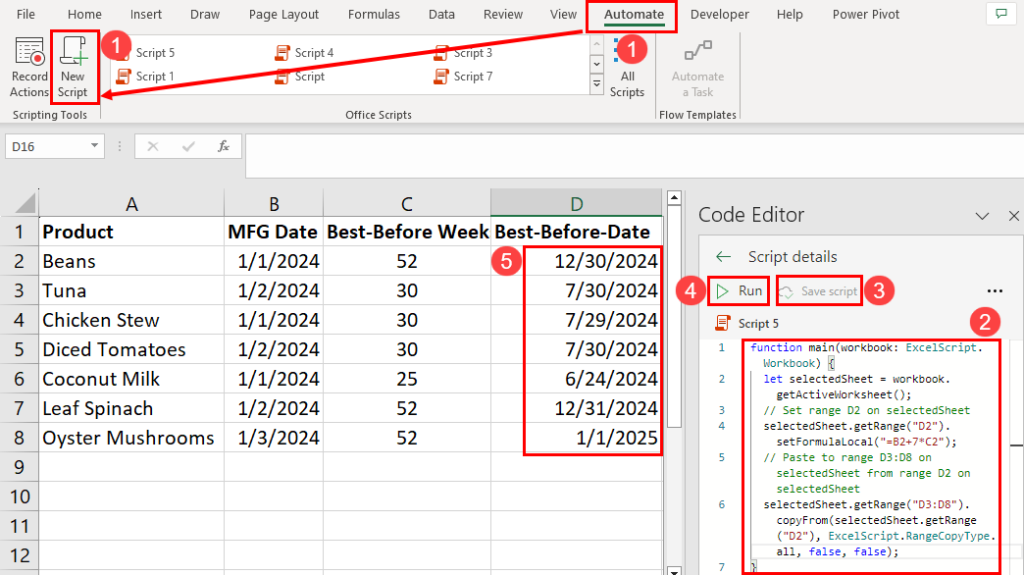The height and width of the screenshot is (575, 1024).
Task: Select cell 'Beans'
Action: pyautogui.click(x=131, y=261)
